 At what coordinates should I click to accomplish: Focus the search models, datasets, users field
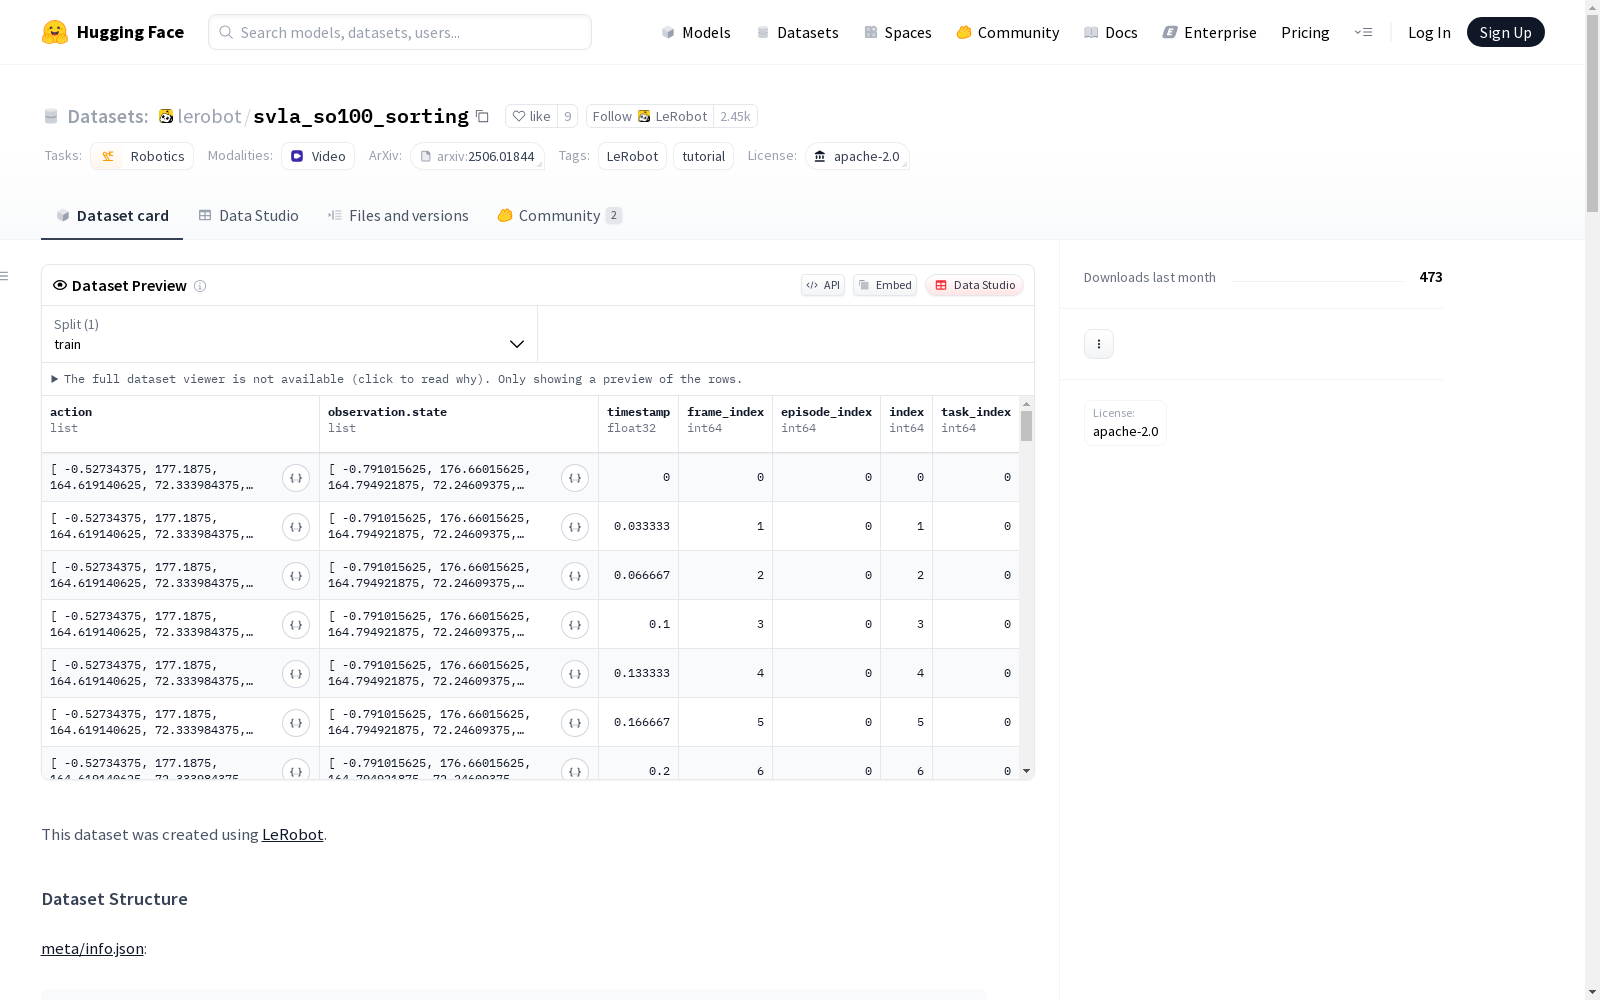click(x=400, y=32)
